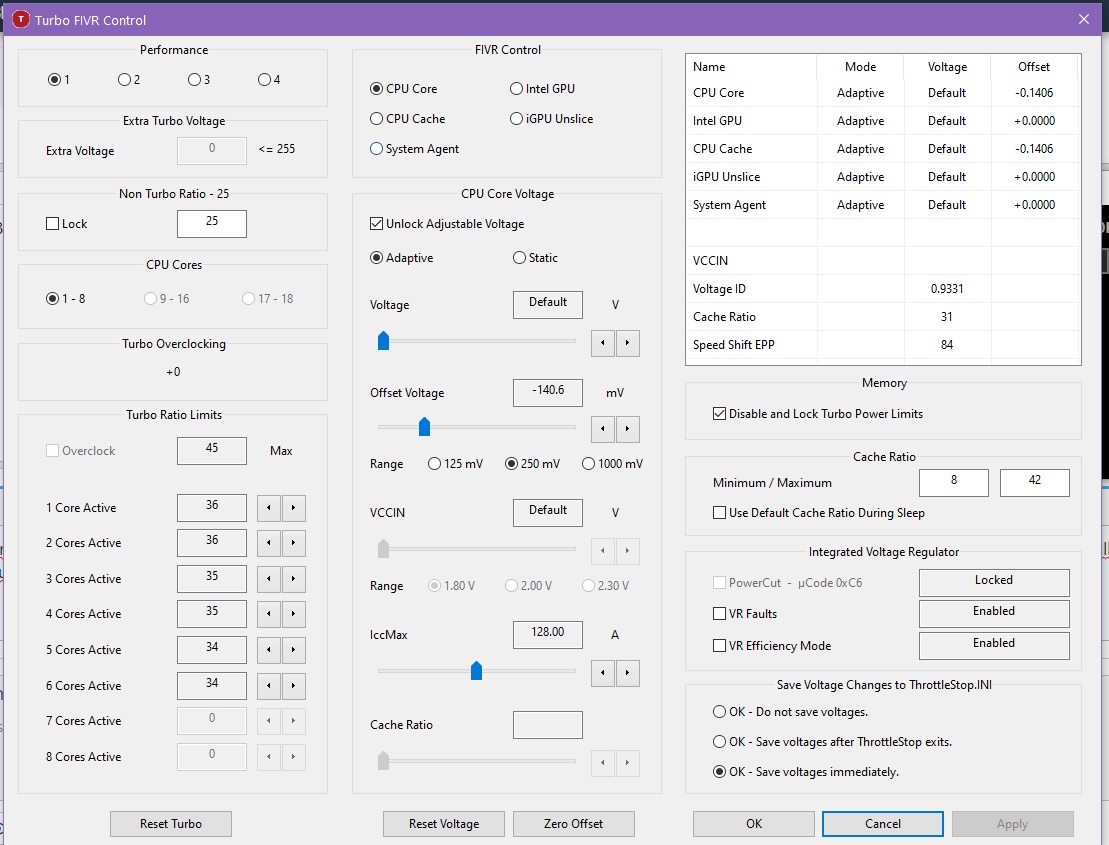1109x845 pixels.
Task: Decrease 1 Core Active ratio with left arrow
Action: point(269,508)
